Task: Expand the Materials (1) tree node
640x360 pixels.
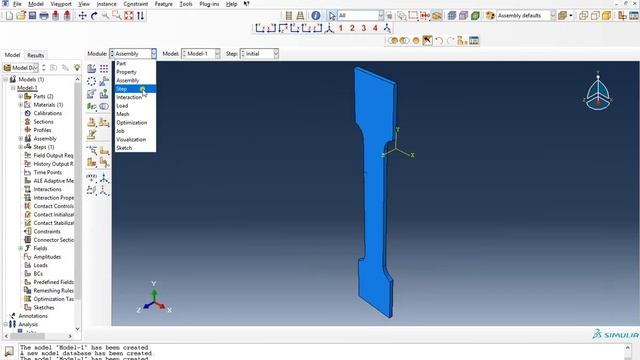Action: pos(20,105)
